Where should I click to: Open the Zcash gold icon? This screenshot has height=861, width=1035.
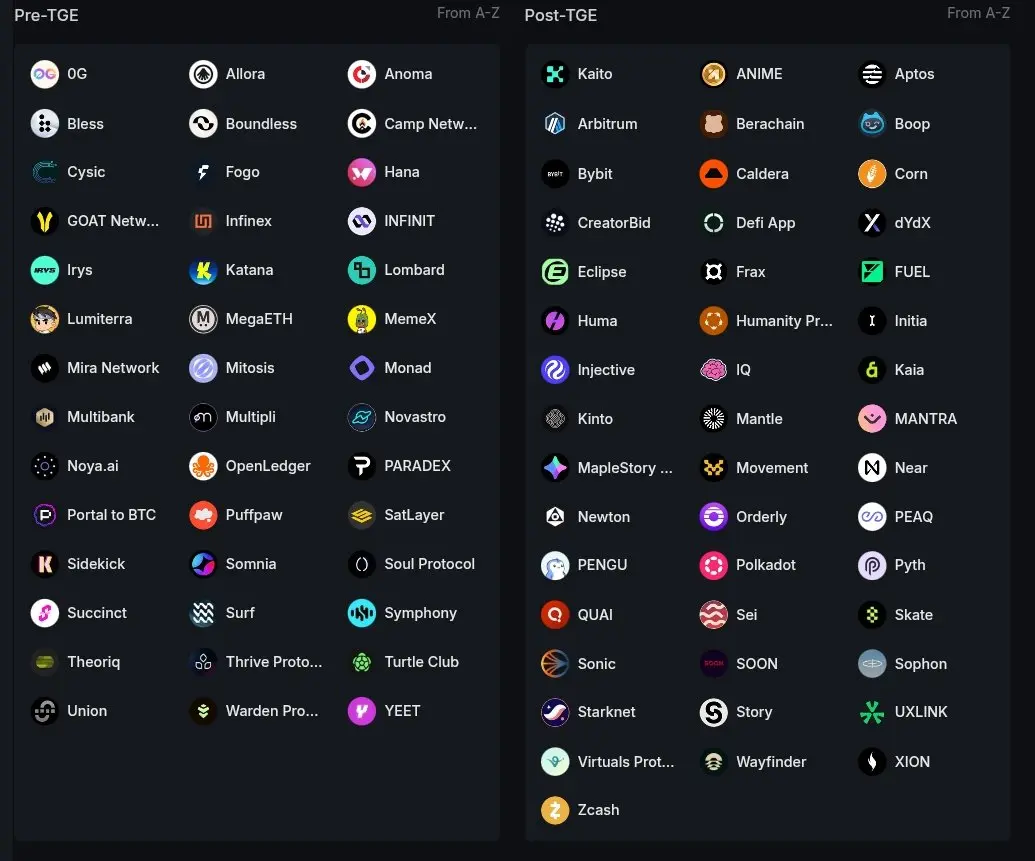pos(555,810)
